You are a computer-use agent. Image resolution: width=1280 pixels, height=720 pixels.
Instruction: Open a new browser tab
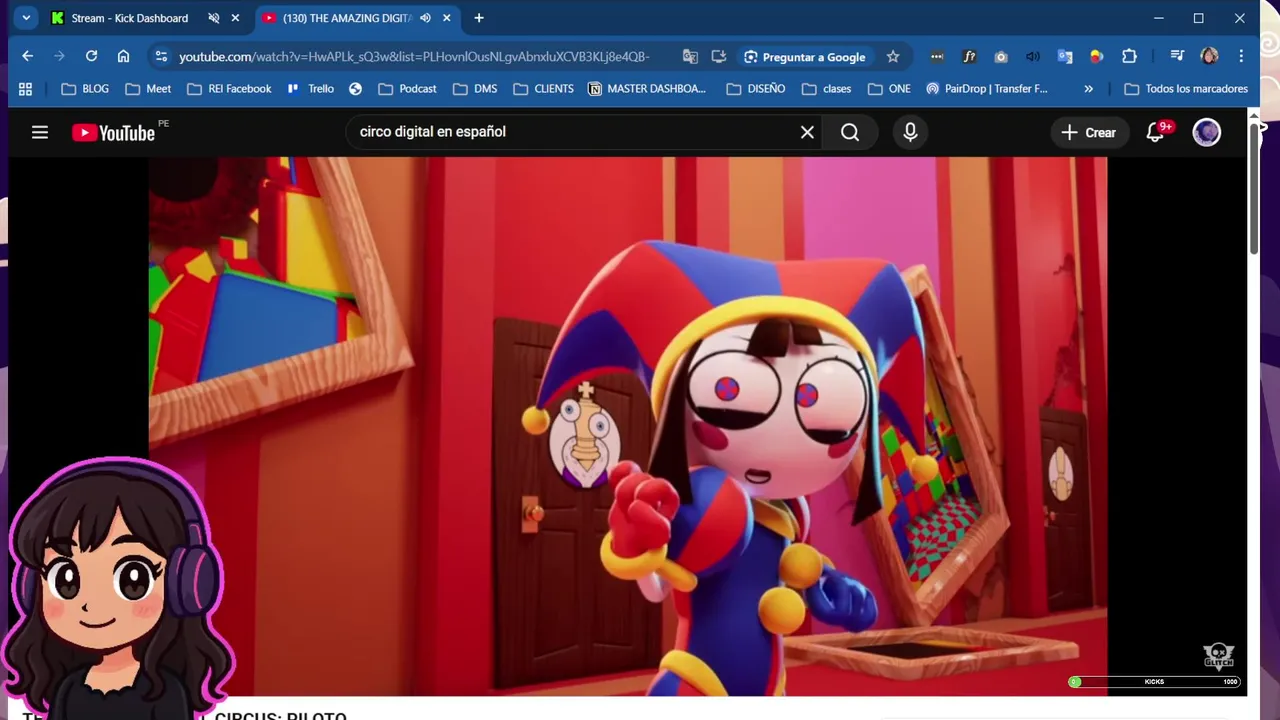479,18
